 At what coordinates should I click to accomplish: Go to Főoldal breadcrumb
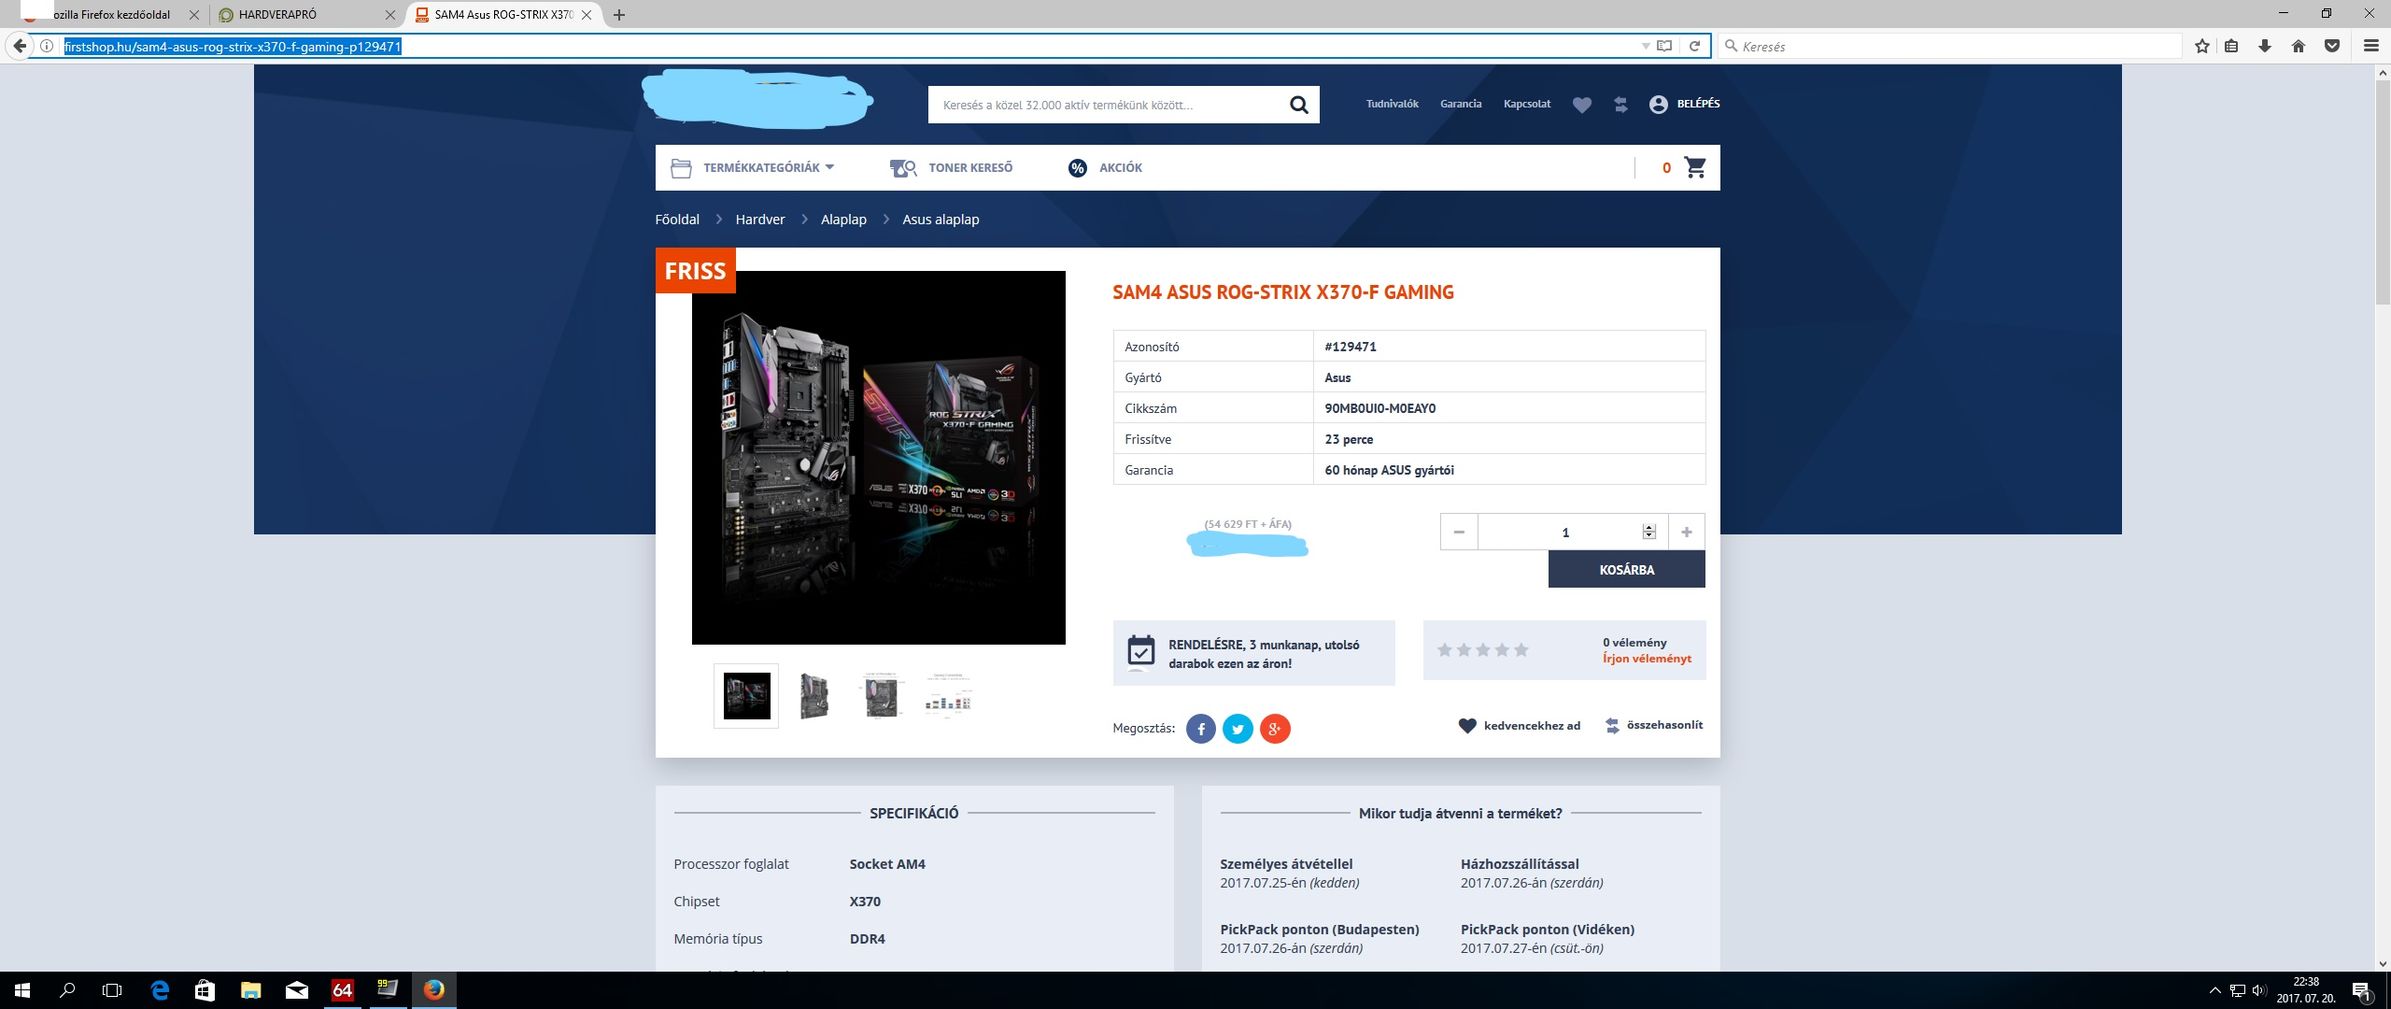coord(677,220)
